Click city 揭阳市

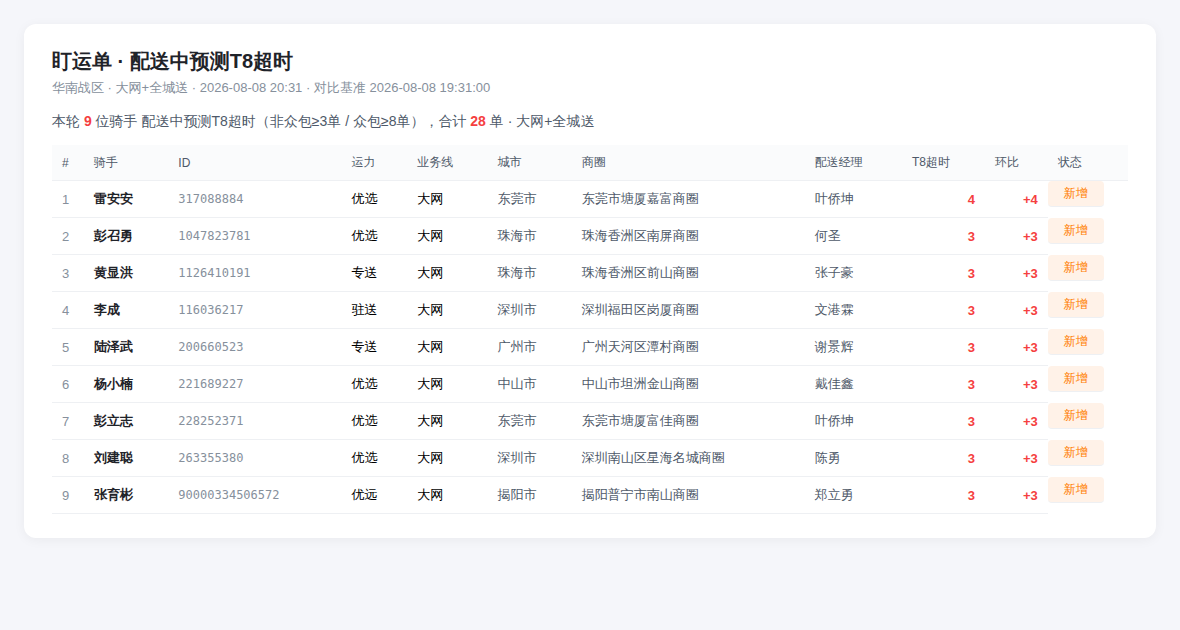click(x=516, y=495)
